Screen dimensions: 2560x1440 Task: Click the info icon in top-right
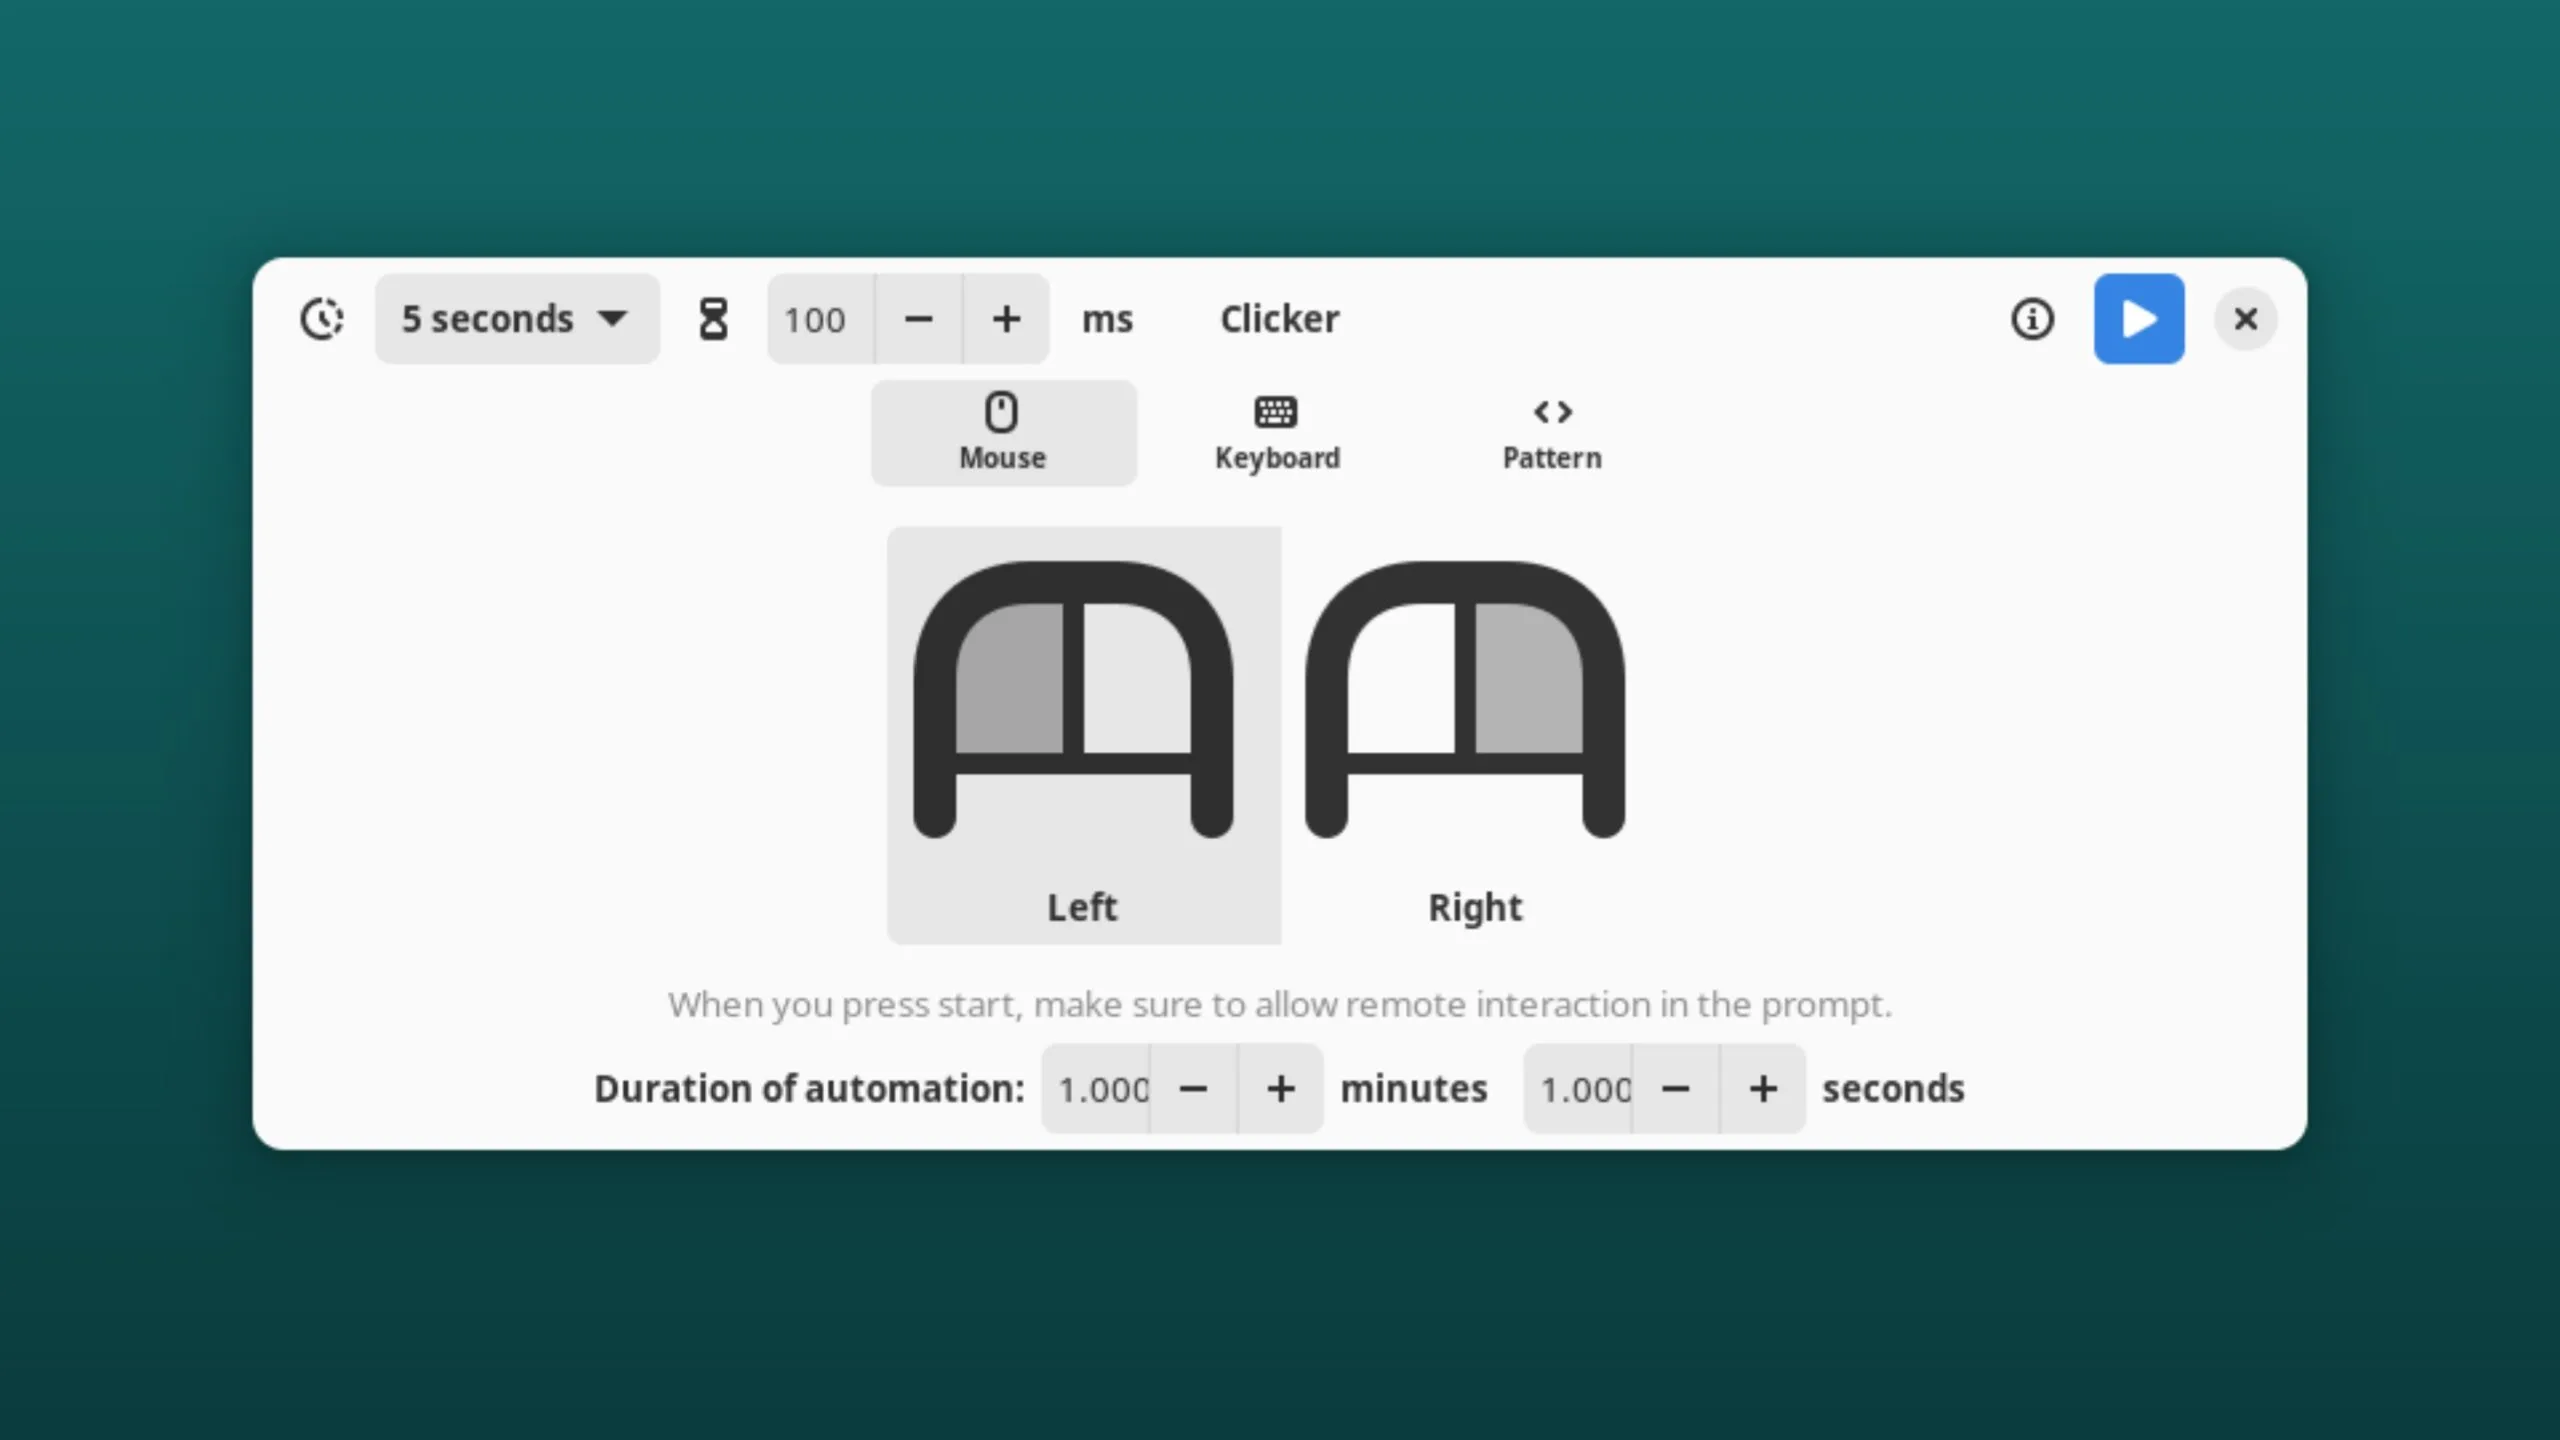2033,318
